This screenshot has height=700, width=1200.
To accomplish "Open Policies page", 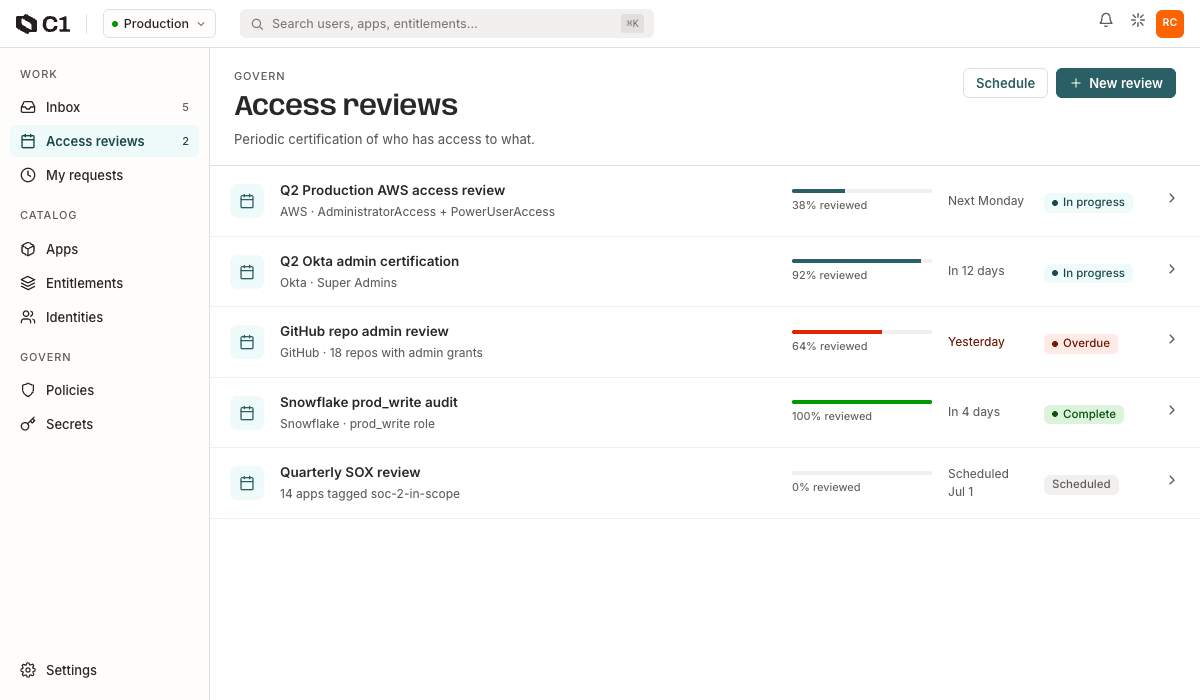I will point(104,390).
